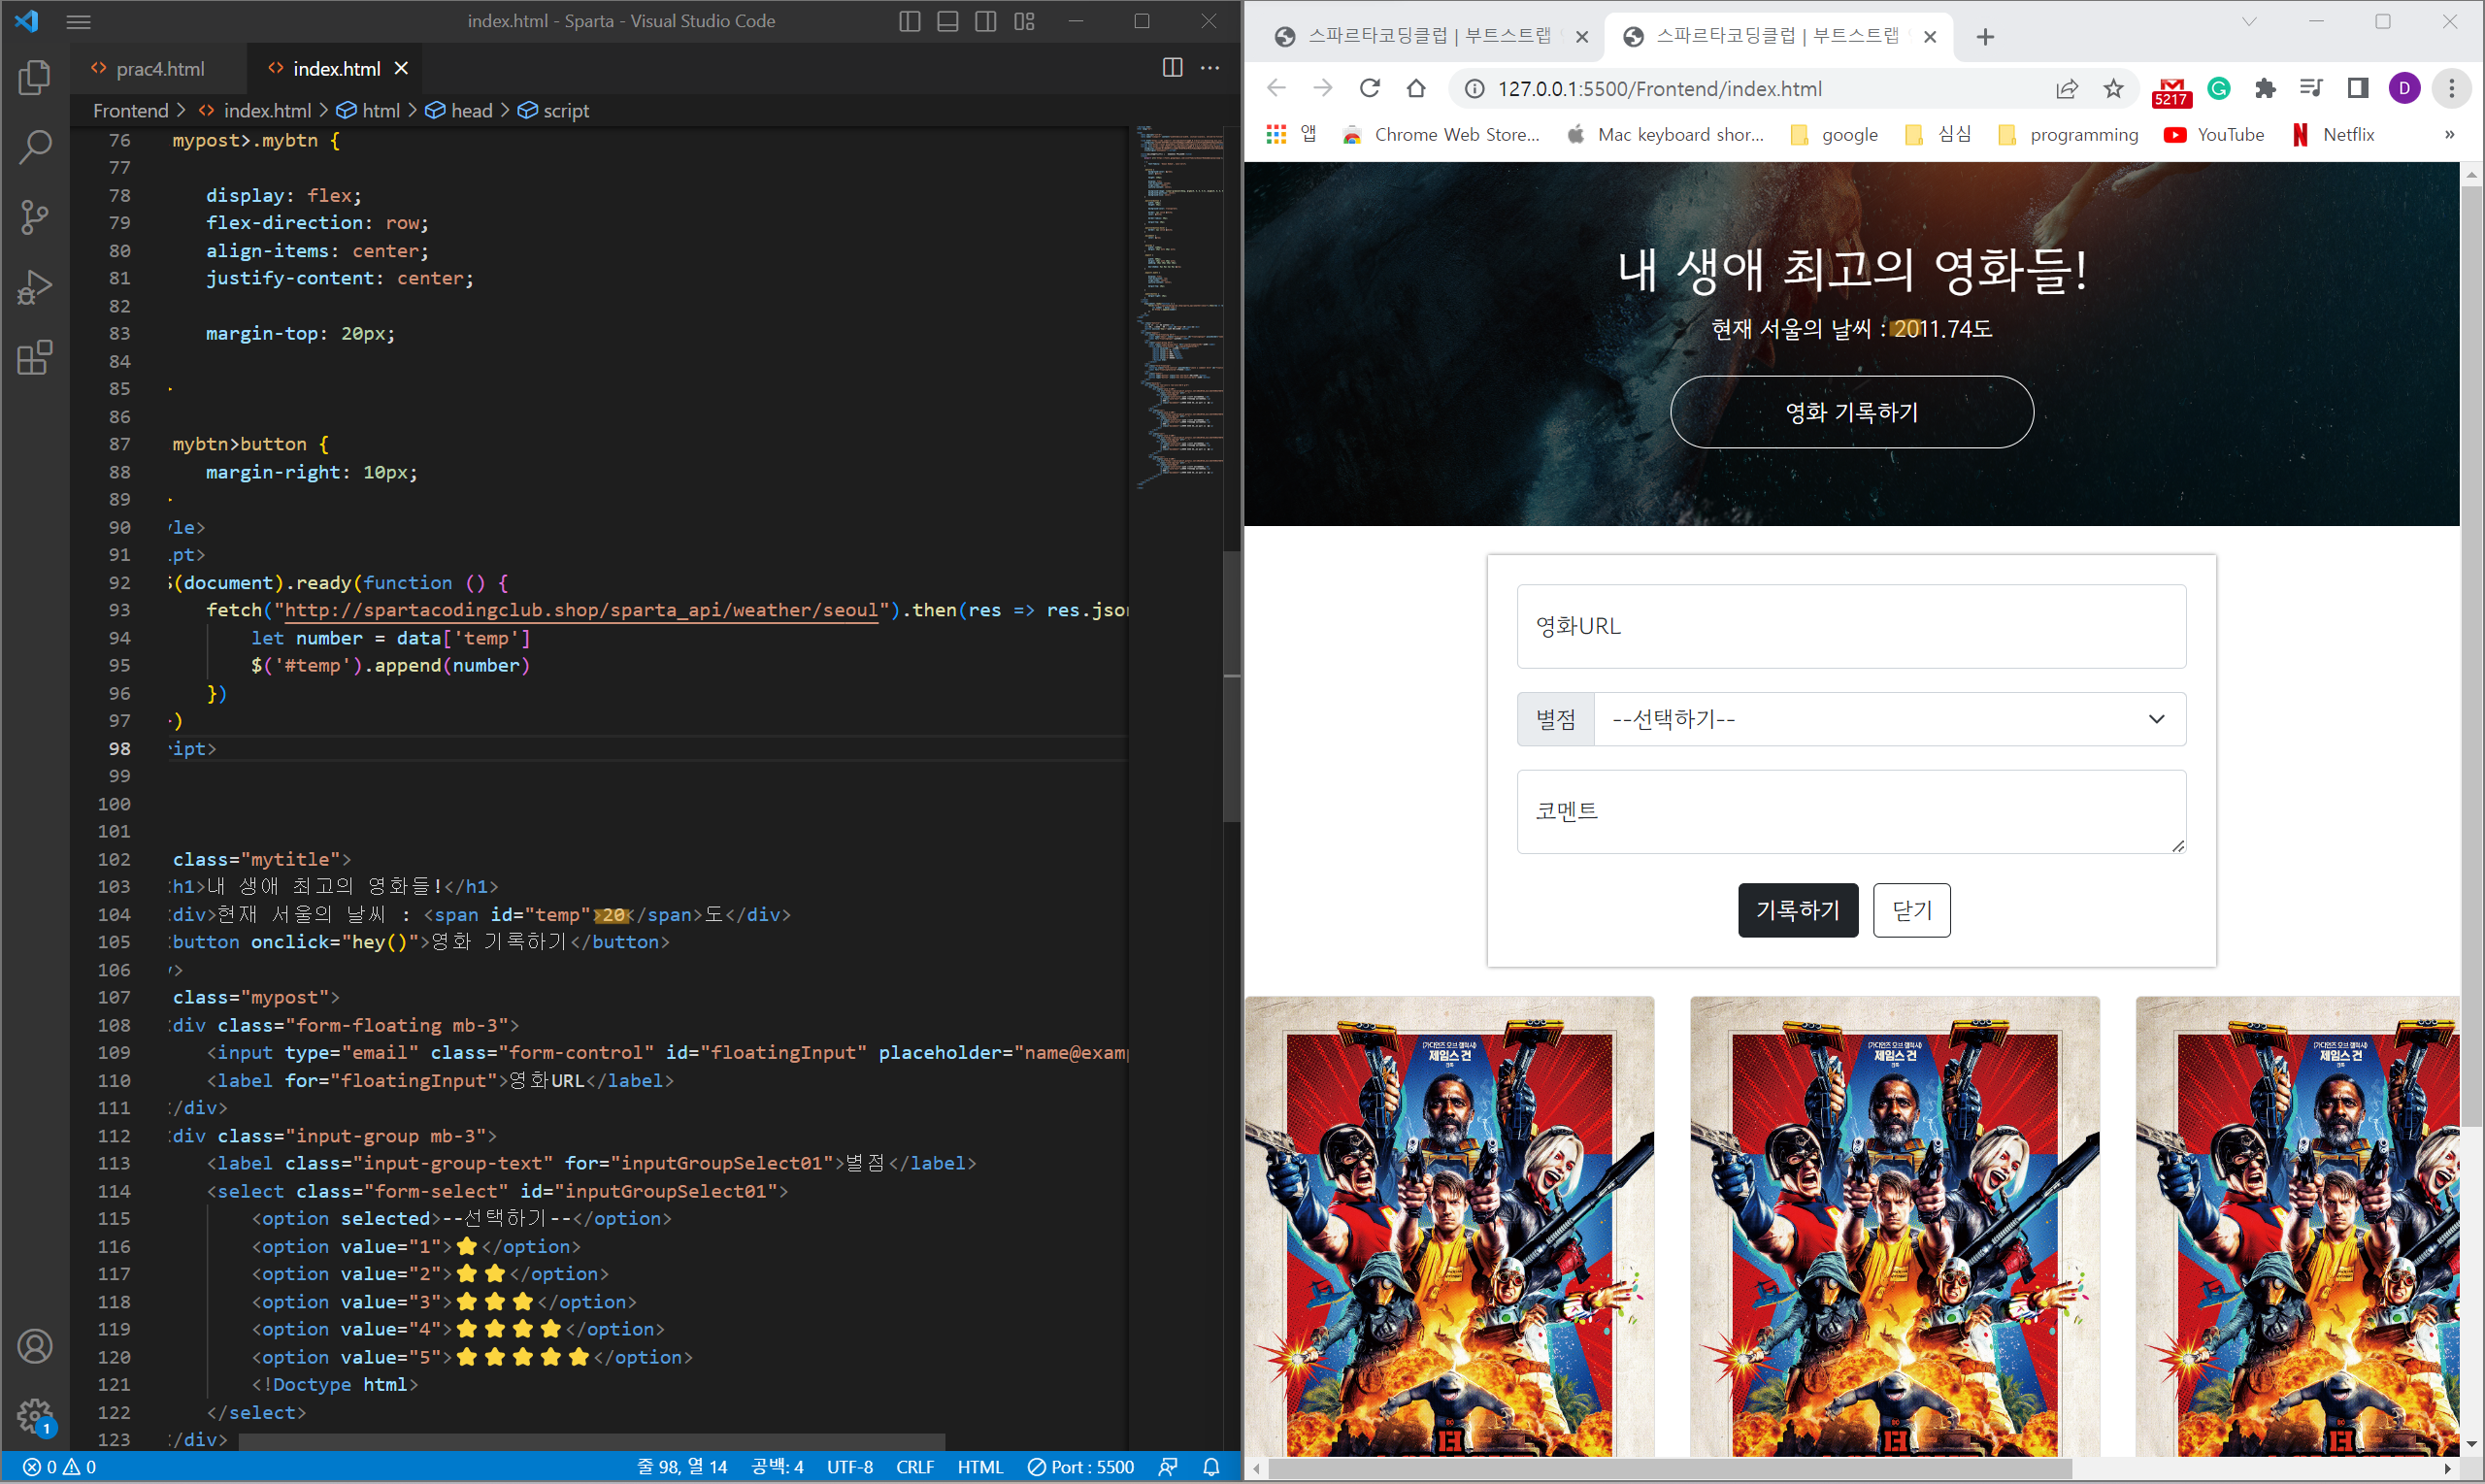The height and width of the screenshot is (1484, 2485).
Task: Reload the Chrome page
Action: 1370,88
